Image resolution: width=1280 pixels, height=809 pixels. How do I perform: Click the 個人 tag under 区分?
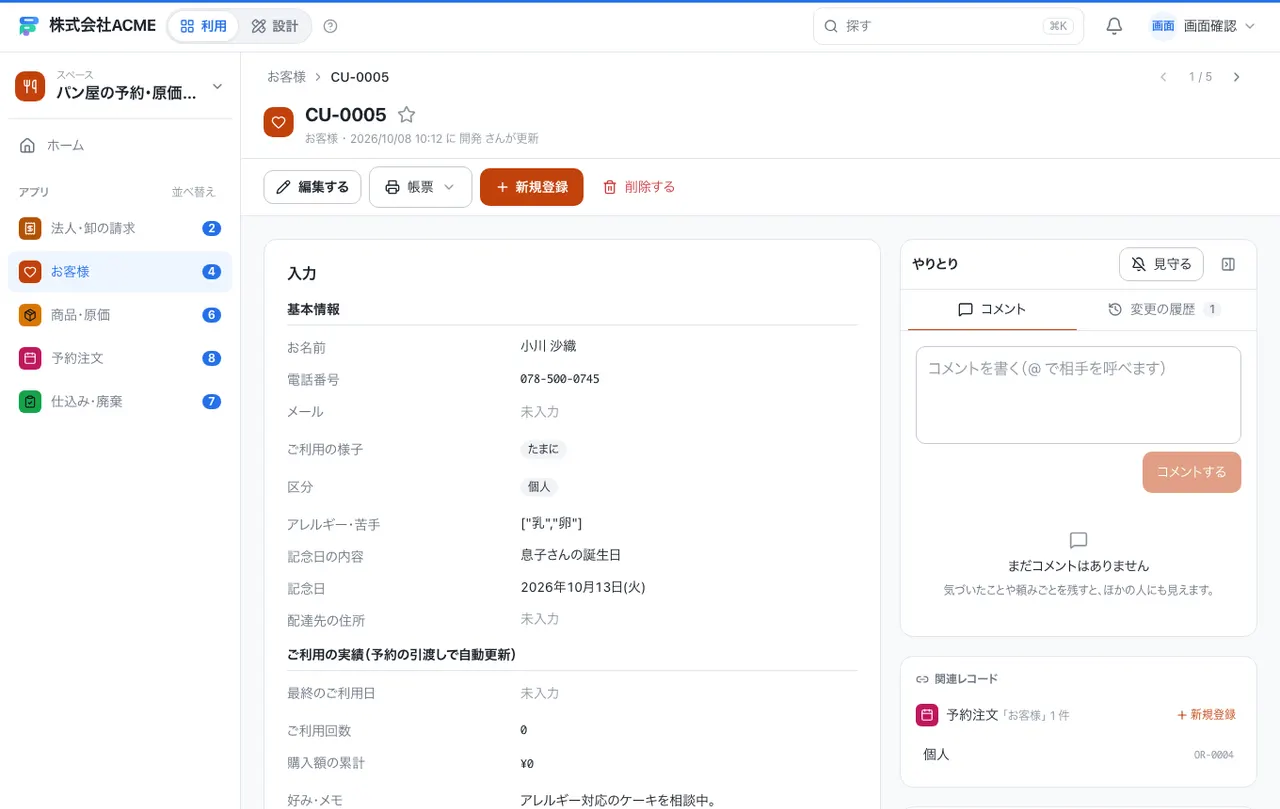(x=539, y=487)
